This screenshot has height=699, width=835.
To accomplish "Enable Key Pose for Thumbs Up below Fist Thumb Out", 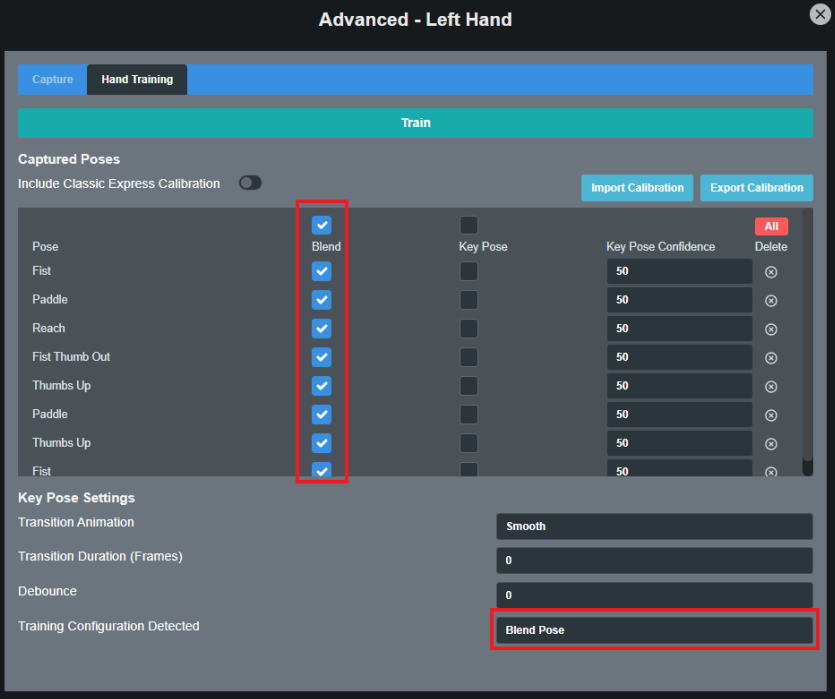I will pyautogui.click(x=469, y=386).
